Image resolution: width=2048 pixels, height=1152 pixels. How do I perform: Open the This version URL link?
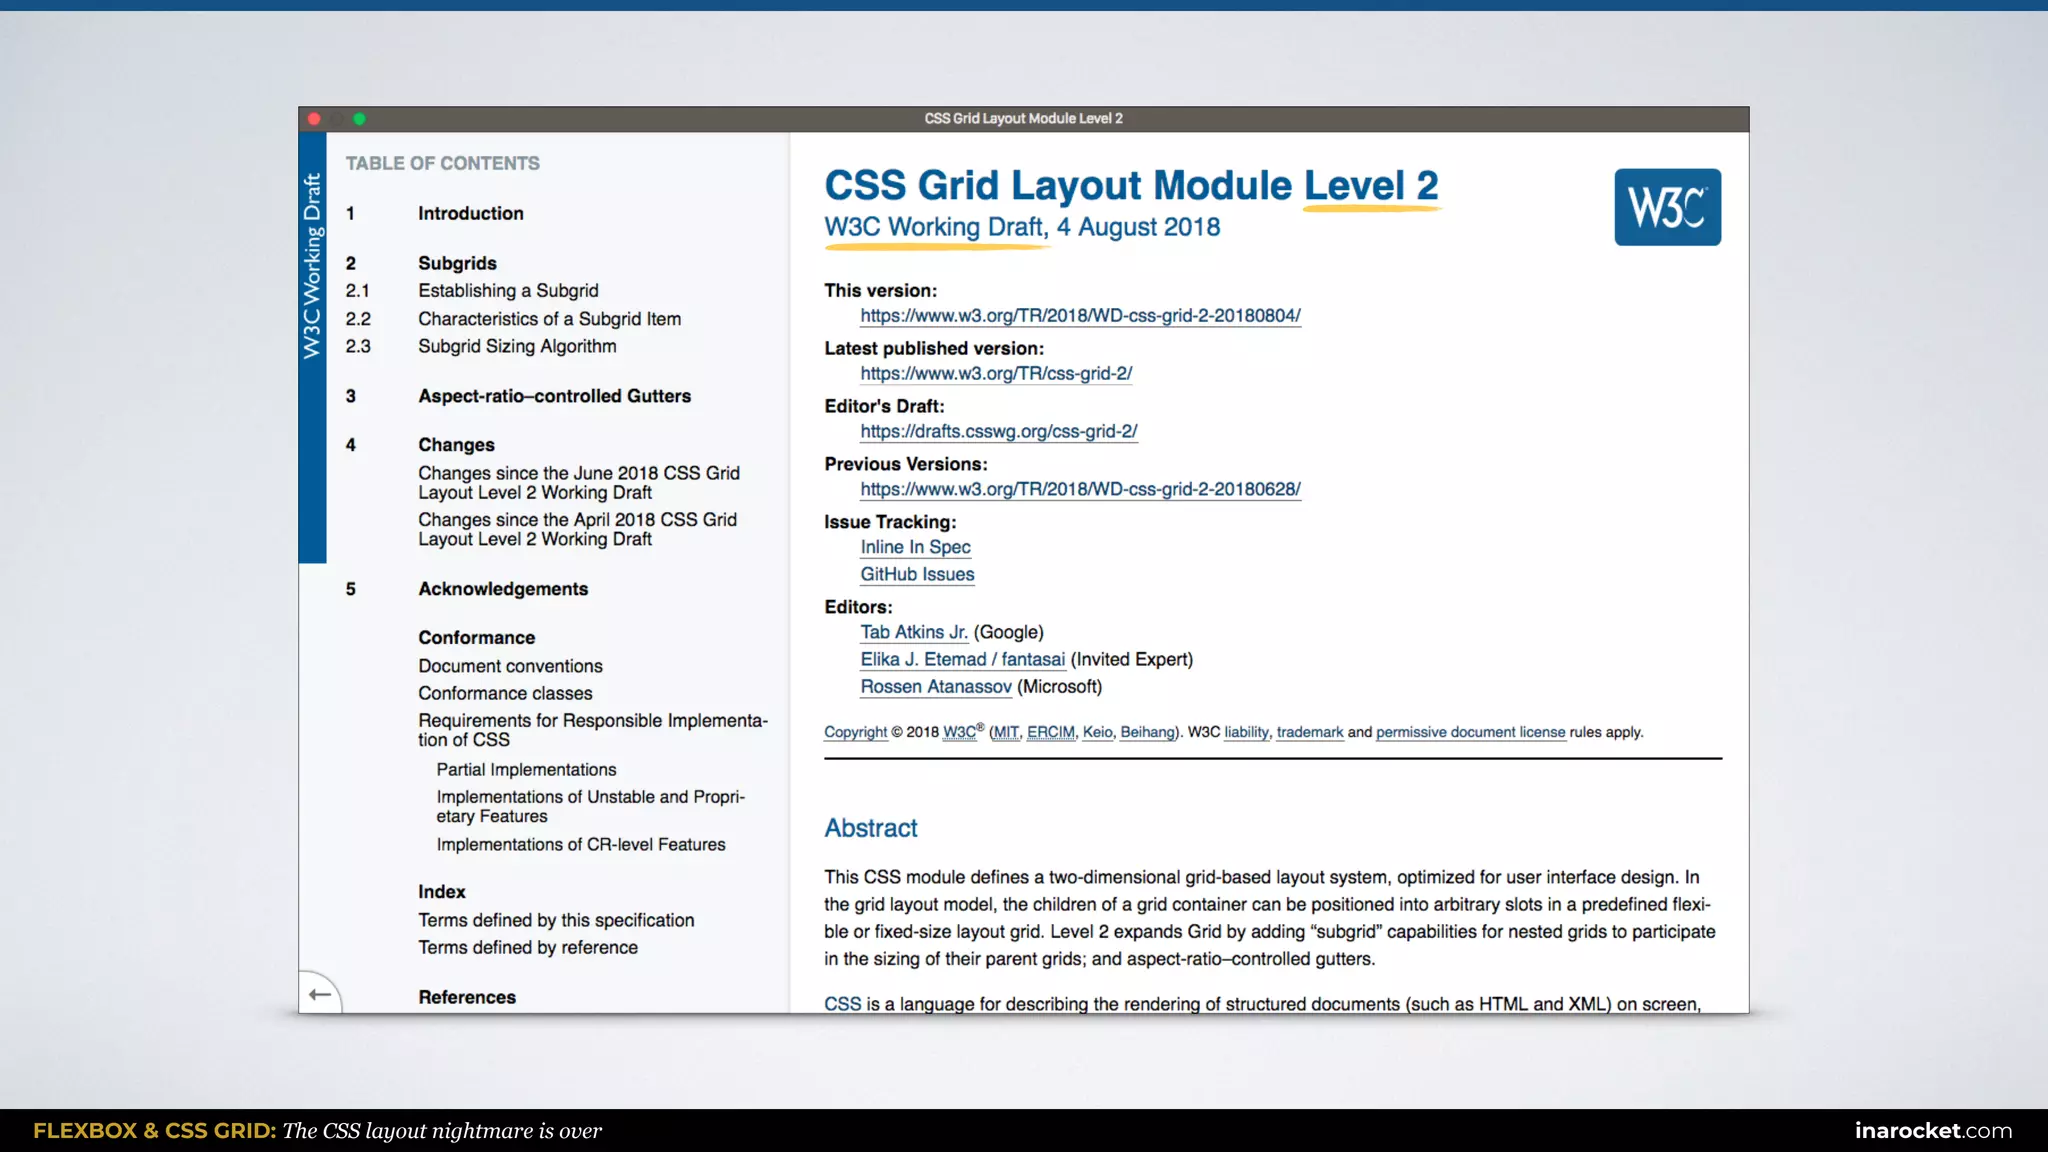(1080, 316)
